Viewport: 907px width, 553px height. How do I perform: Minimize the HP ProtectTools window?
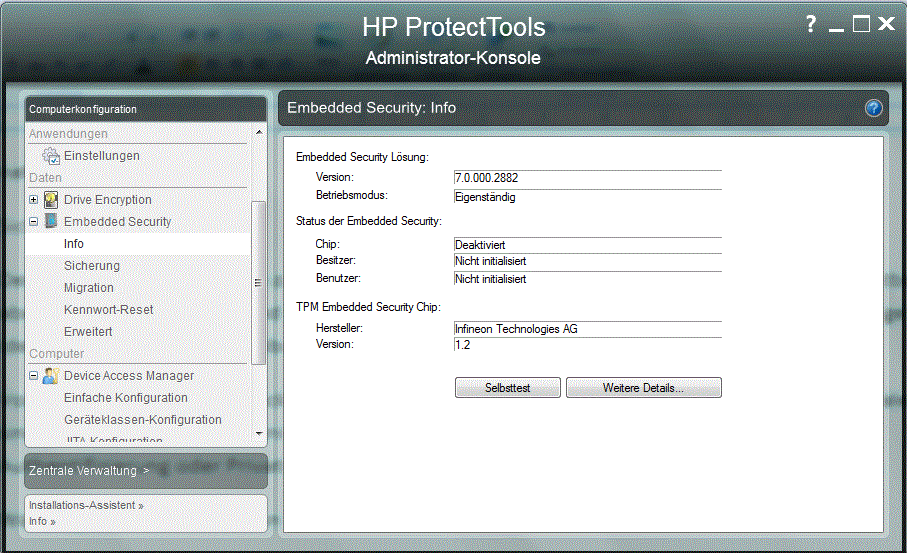tap(836, 29)
